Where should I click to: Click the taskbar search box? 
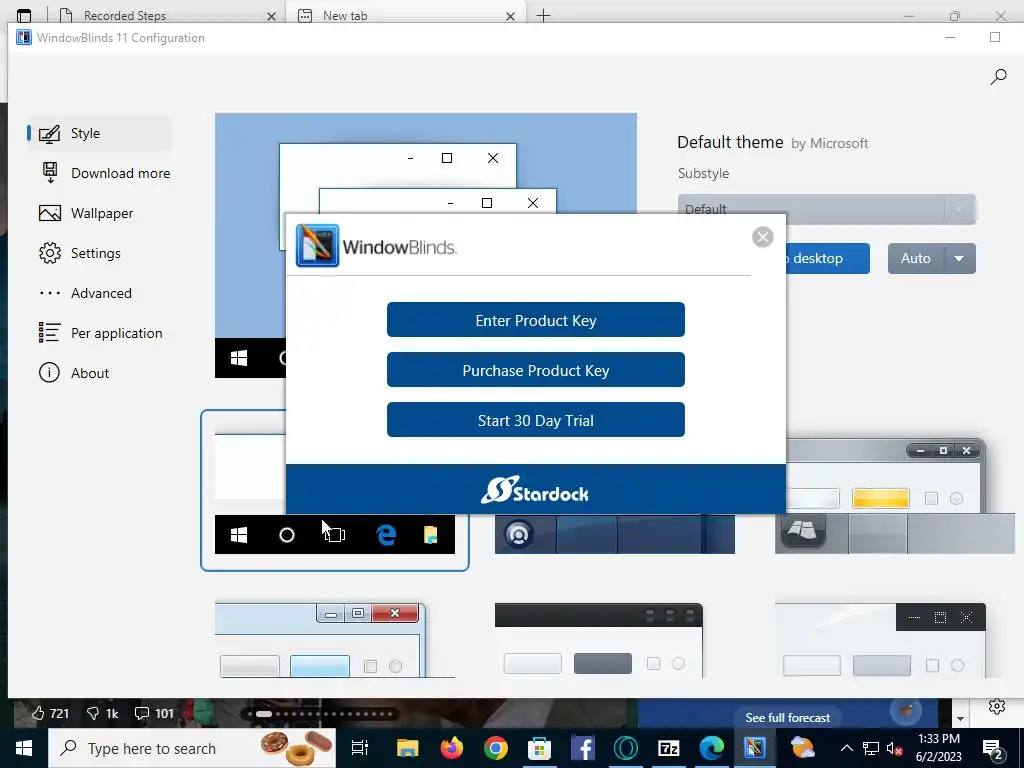click(192, 748)
